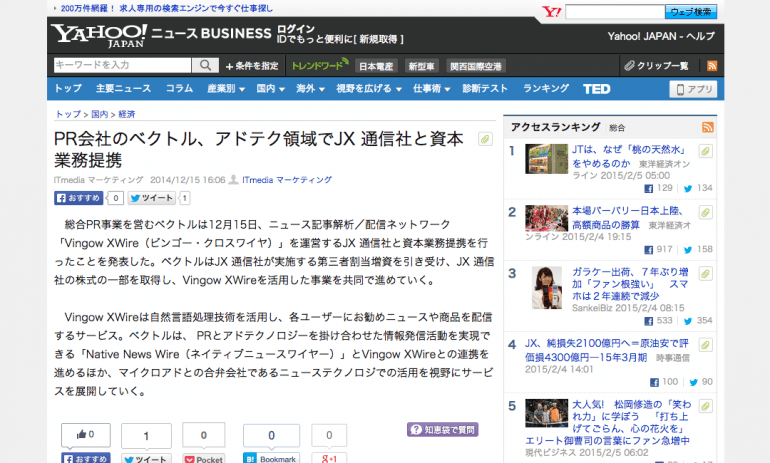Click Facebook icon showing 917 in ranking 2
This screenshot has width=770, height=463.
tap(648, 250)
